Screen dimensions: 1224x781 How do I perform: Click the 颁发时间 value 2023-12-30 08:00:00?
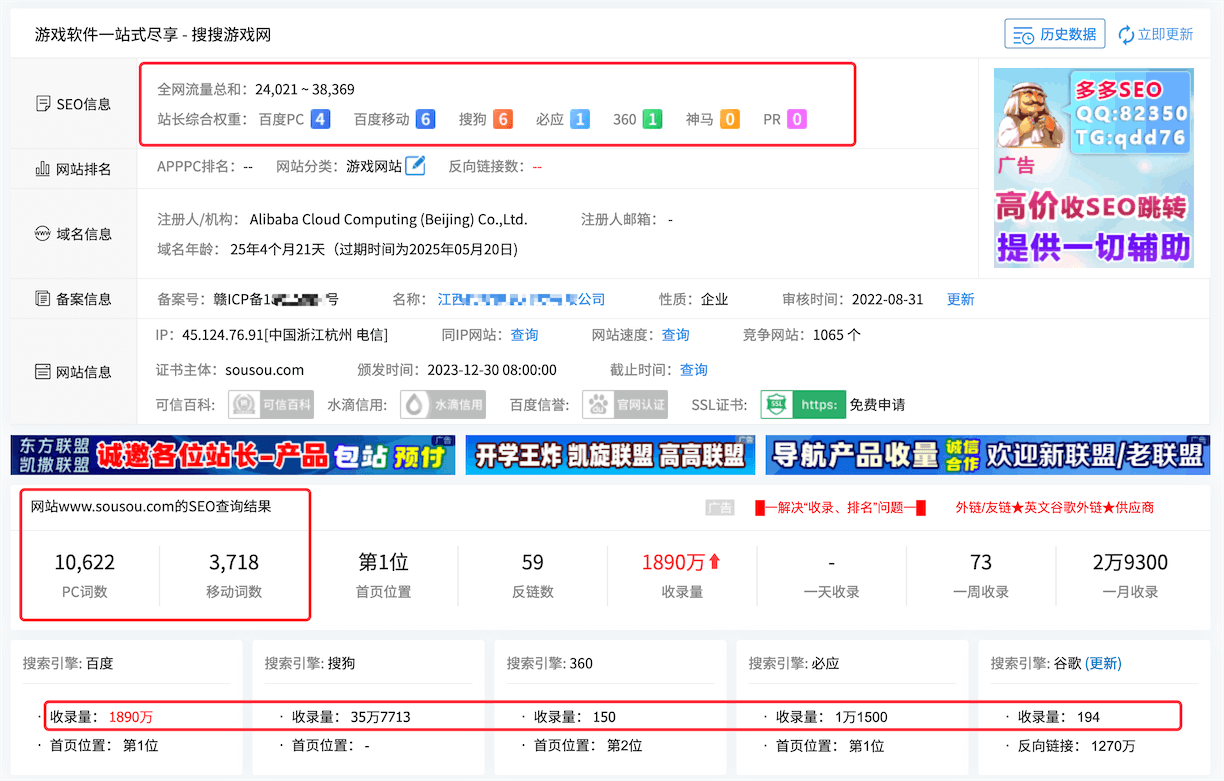click(x=492, y=370)
